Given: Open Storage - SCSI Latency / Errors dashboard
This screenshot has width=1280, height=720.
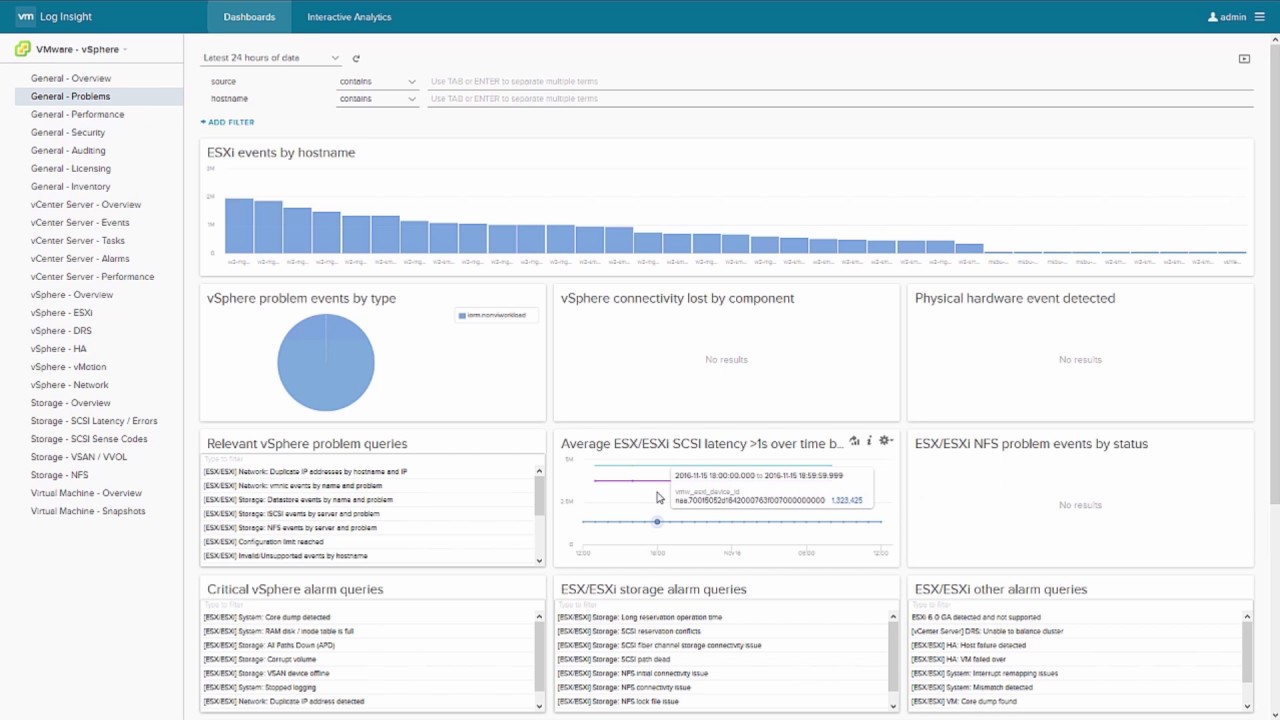Looking at the screenshot, I should click(94, 421).
